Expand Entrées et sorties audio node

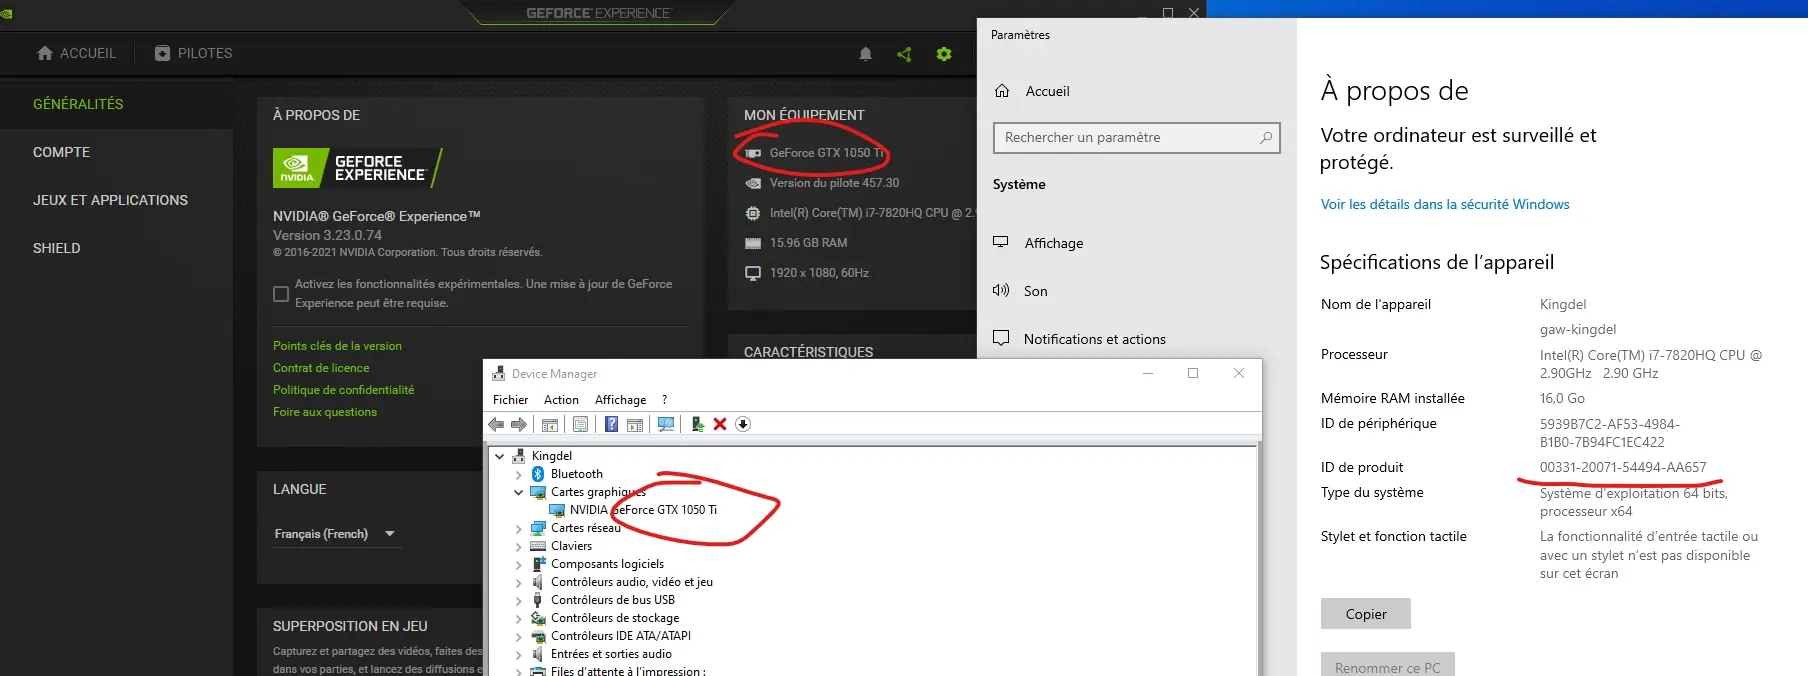pos(518,654)
